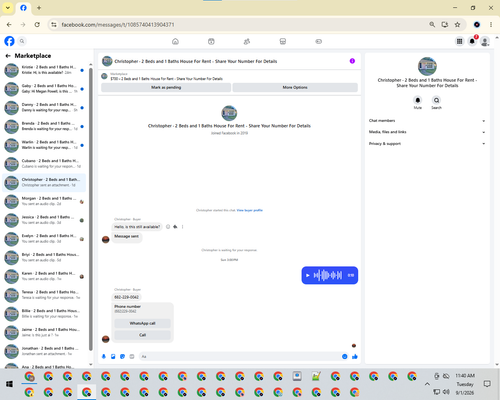This screenshot has width=500, height=400.
Task: Open Brenda conversation
Action: 44,126
